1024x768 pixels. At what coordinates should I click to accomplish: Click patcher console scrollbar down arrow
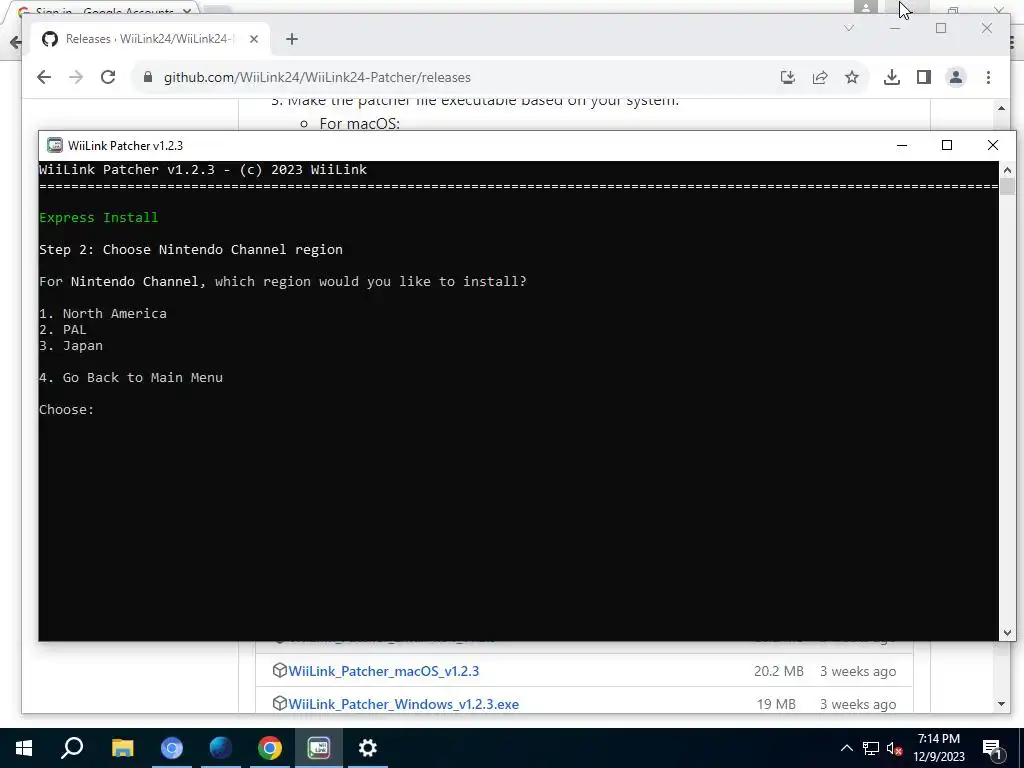[1007, 632]
